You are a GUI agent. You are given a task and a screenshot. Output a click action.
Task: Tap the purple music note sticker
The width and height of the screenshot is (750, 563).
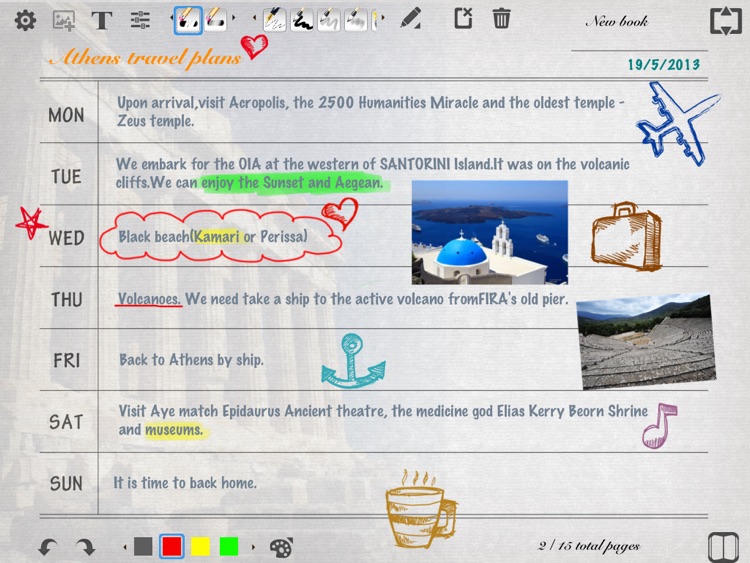pos(659,426)
